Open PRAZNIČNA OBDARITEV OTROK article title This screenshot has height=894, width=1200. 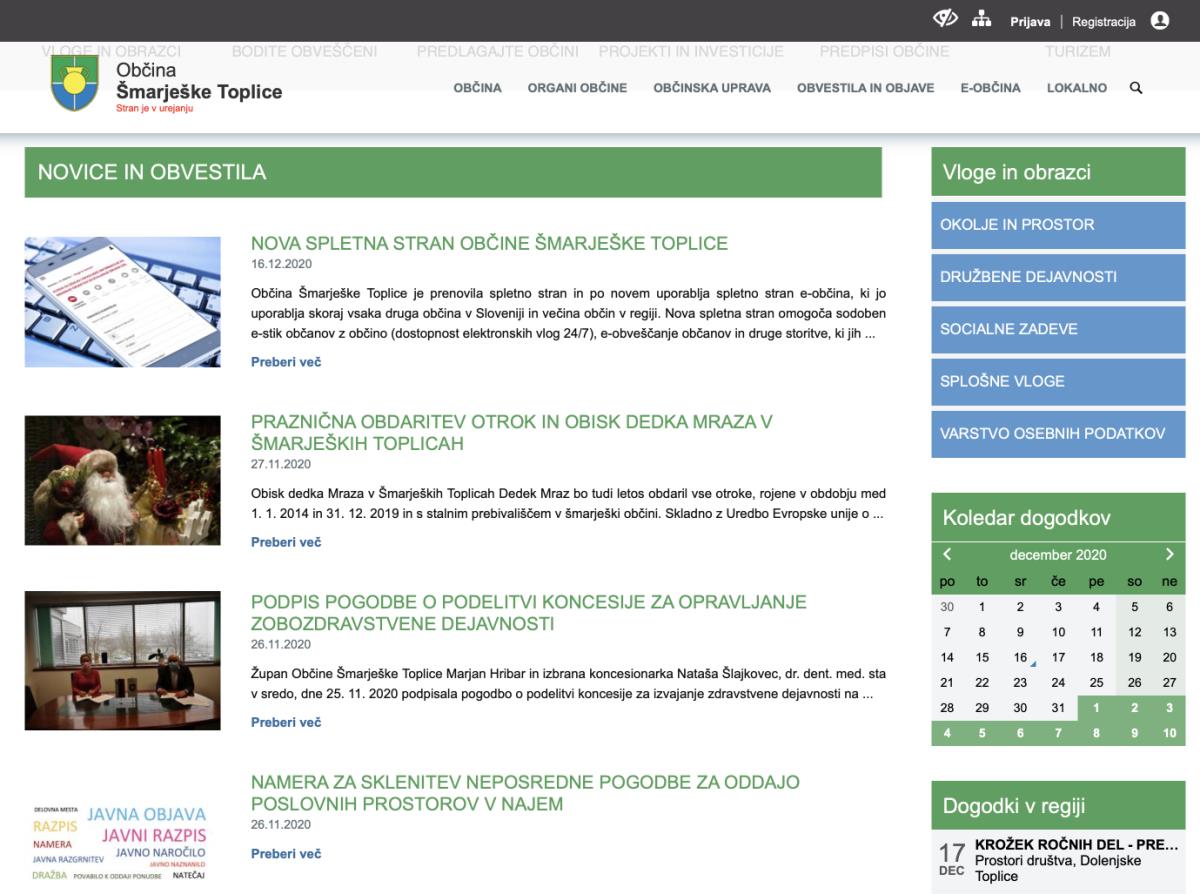[512, 432]
